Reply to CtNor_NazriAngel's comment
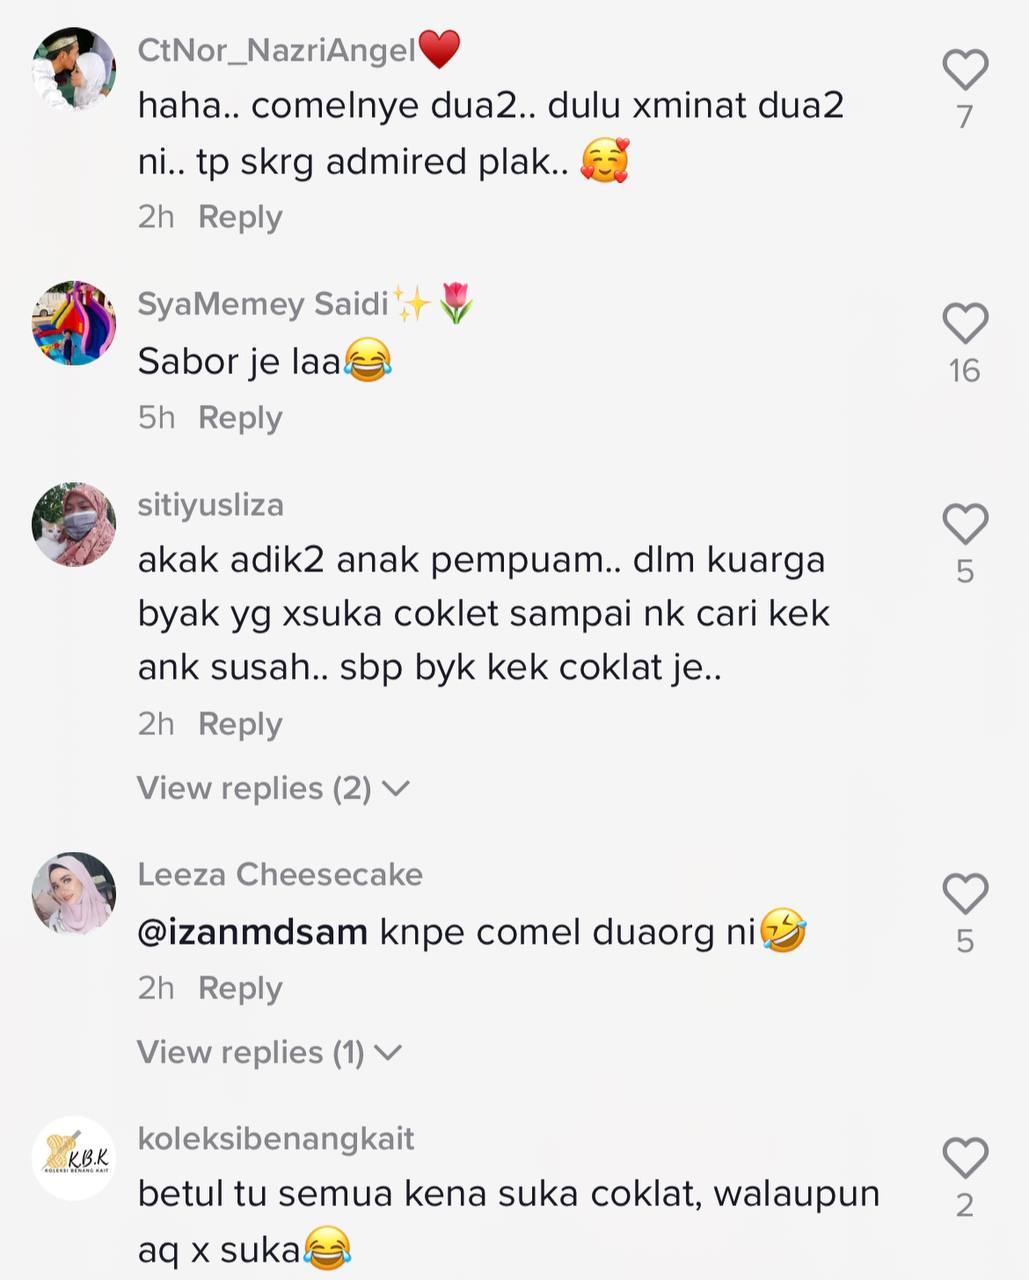Screen dimensions: 1029x1280 click(240, 217)
